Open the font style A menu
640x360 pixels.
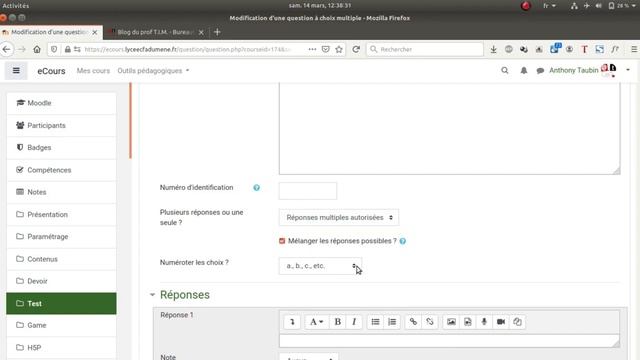(x=316, y=322)
